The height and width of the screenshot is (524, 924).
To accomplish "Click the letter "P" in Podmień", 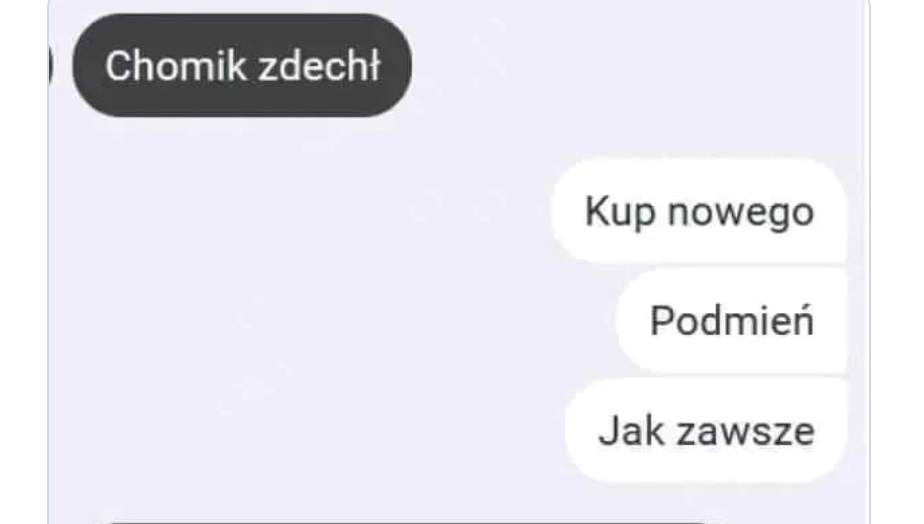I will click(x=662, y=320).
